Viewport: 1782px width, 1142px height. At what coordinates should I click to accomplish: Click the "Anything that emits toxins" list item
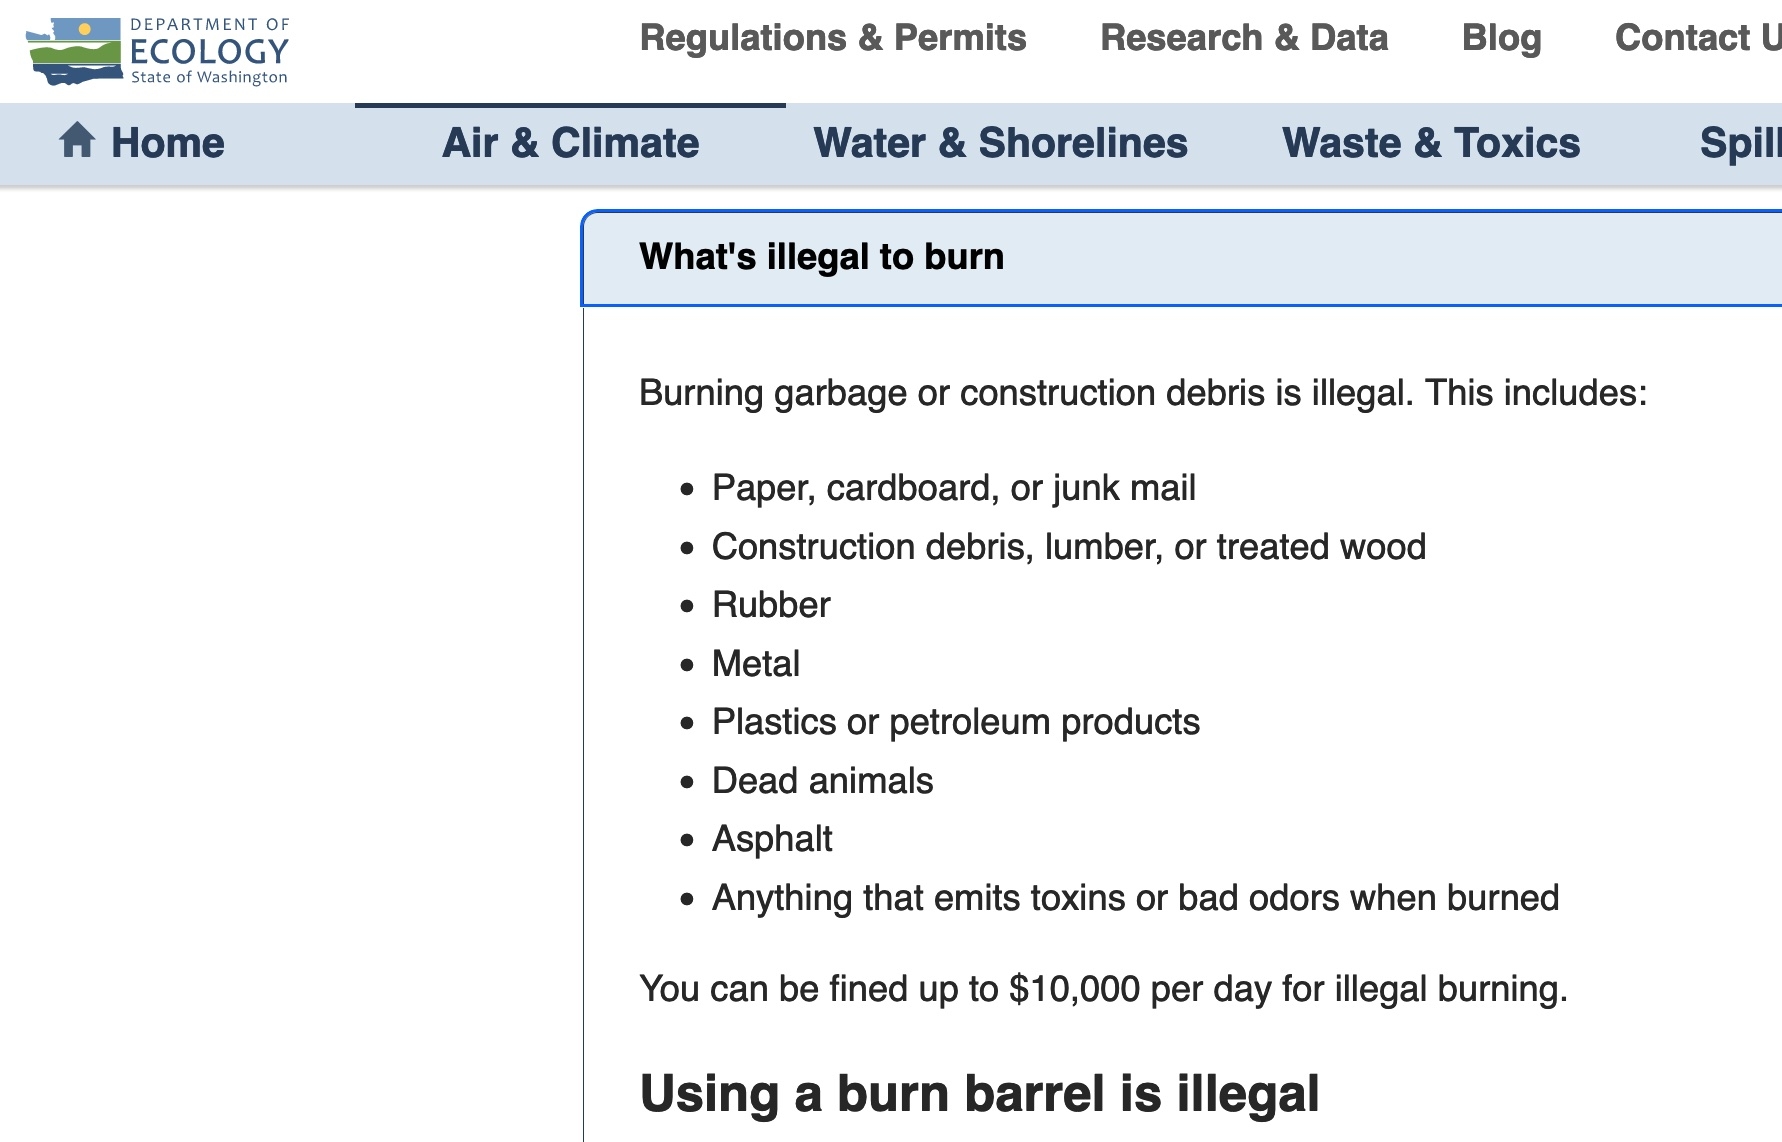pyautogui.click(x=1135, y=898)
